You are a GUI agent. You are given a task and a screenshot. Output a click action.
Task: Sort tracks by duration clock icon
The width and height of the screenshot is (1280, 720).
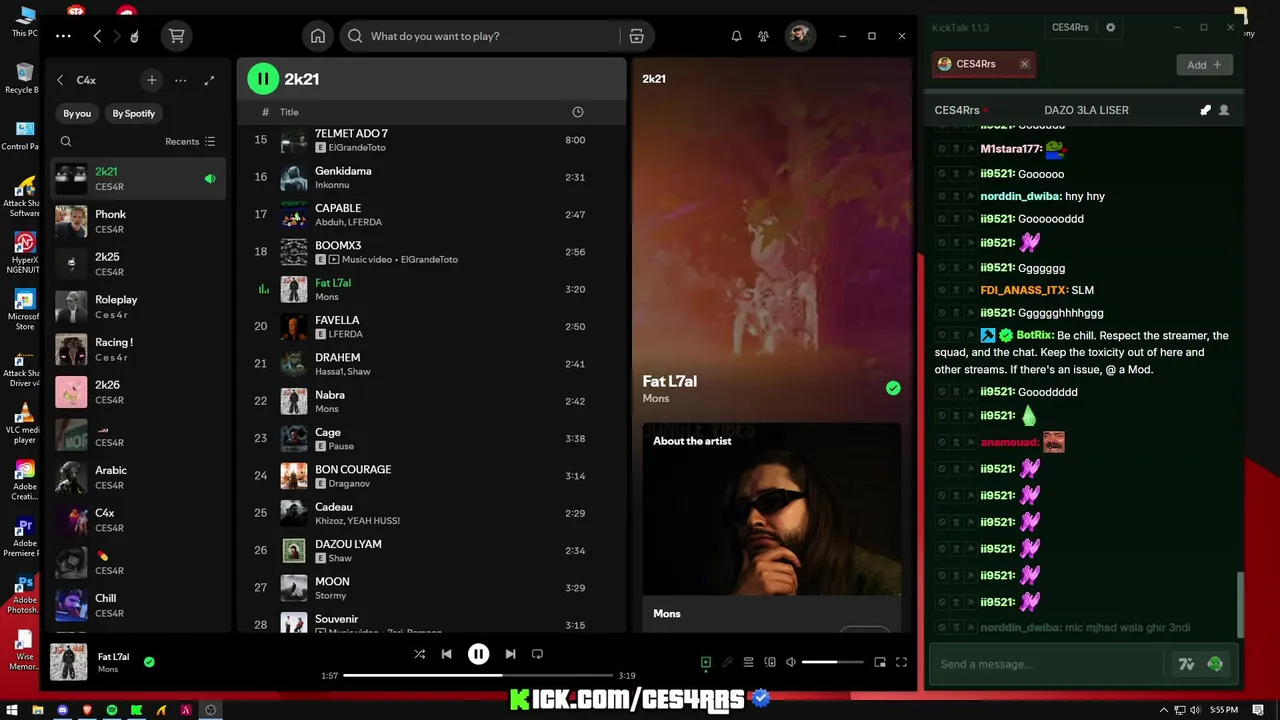[x=577, y=112]
